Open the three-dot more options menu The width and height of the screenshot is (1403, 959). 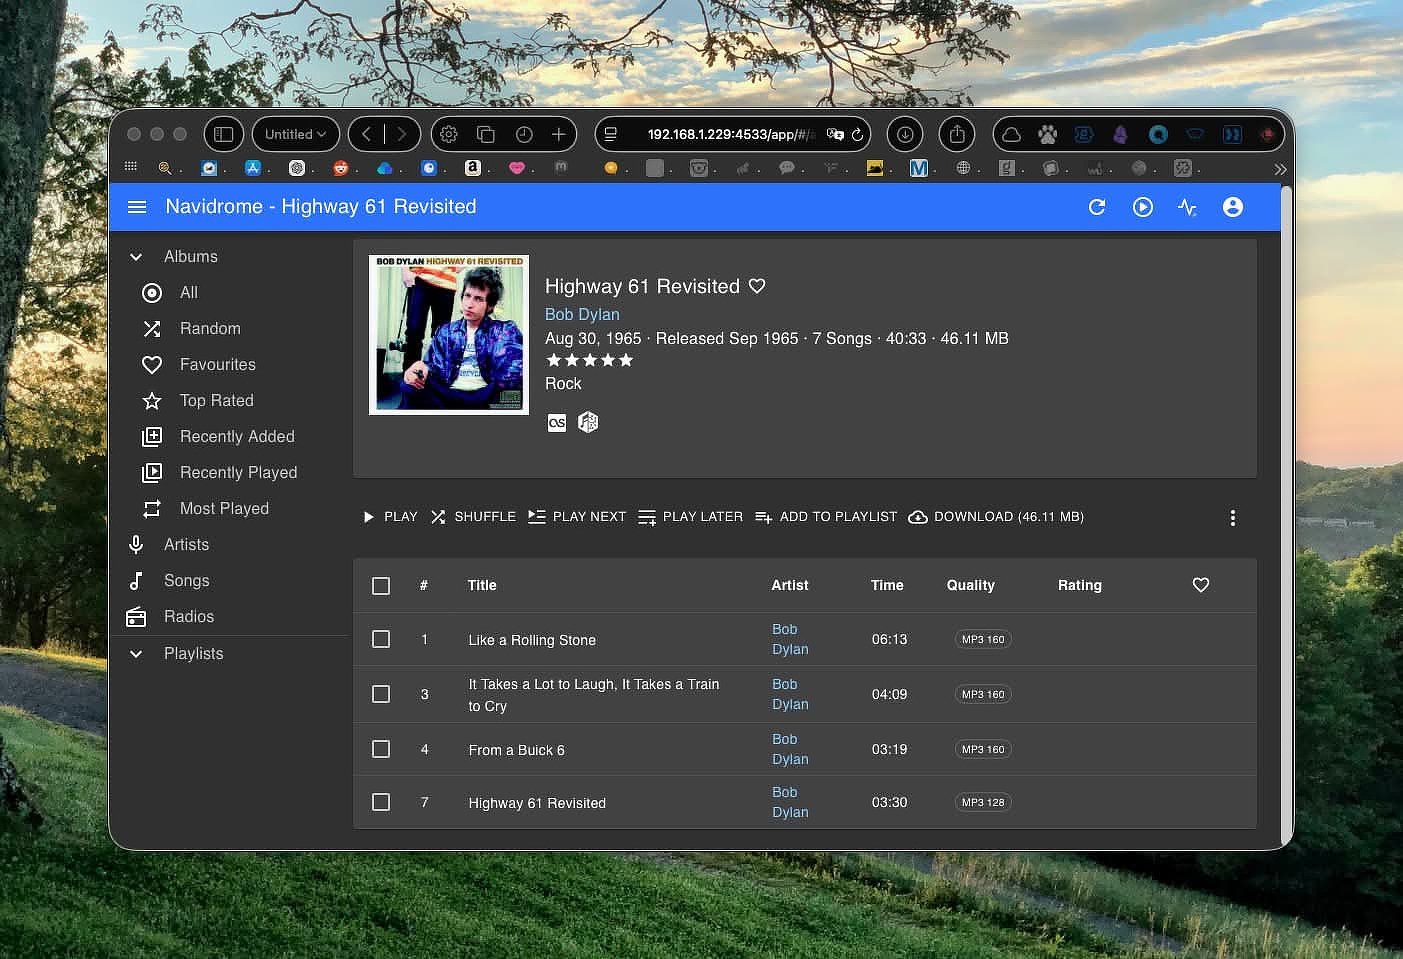click(1232, 518)
